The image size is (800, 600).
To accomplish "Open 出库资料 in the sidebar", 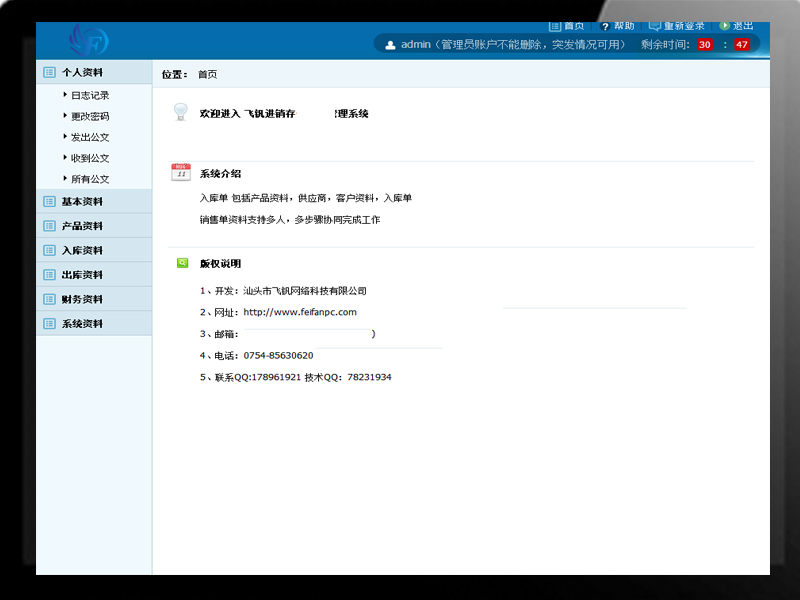I will click(82, 275).
